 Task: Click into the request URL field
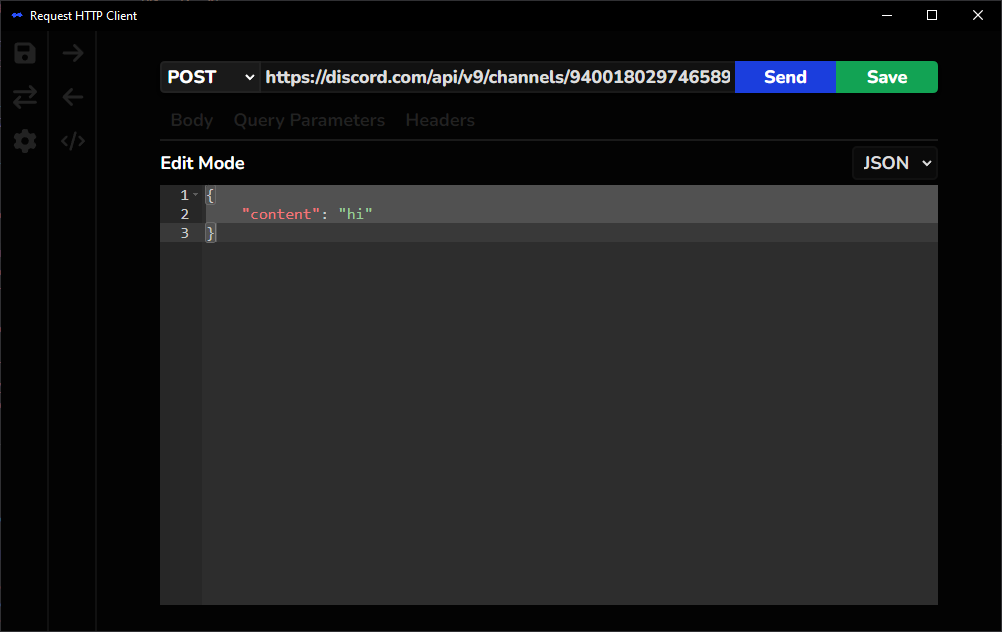[x=497, y=77]
